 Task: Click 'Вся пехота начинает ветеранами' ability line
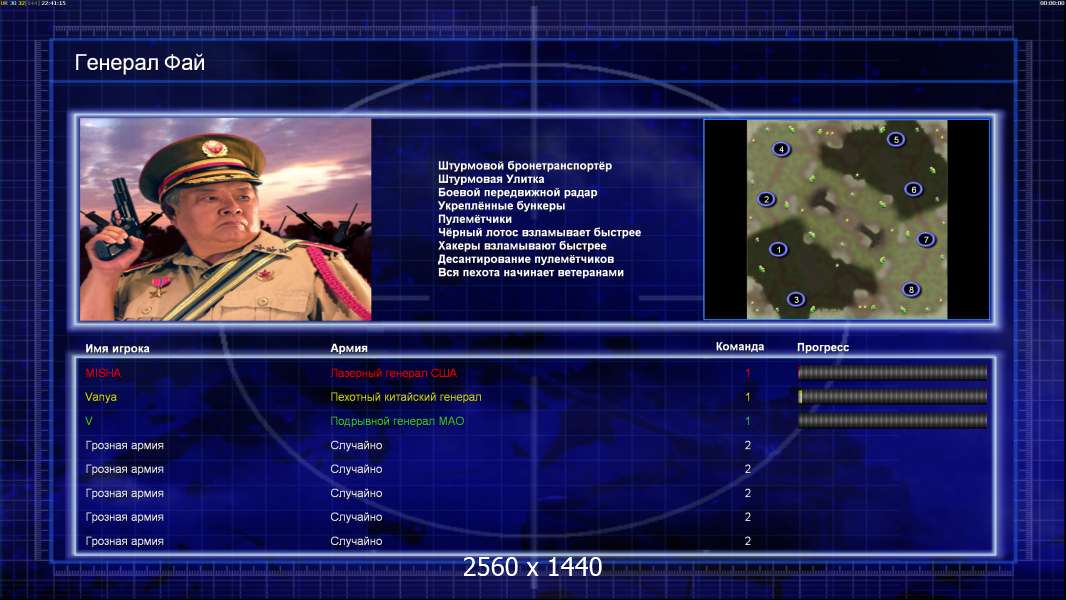(531, 272)
